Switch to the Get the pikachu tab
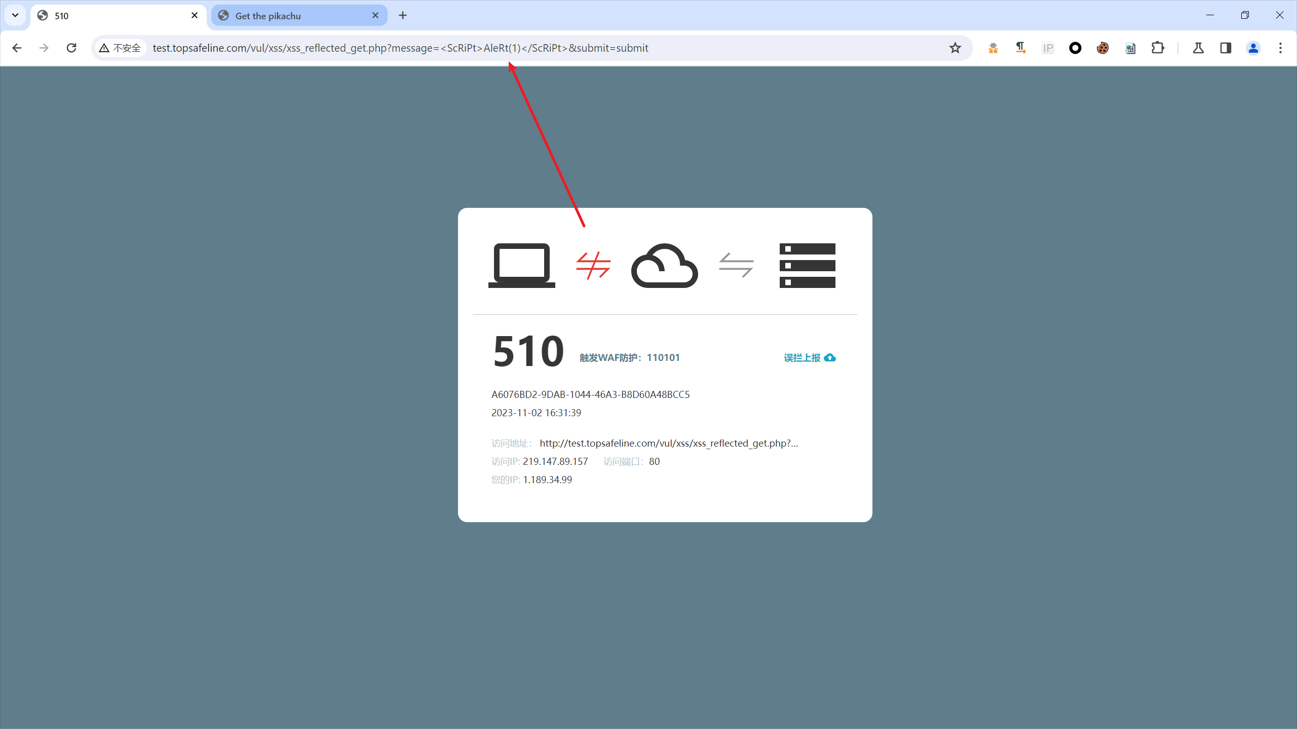The image size is (1297, 729). click(290, 16)
